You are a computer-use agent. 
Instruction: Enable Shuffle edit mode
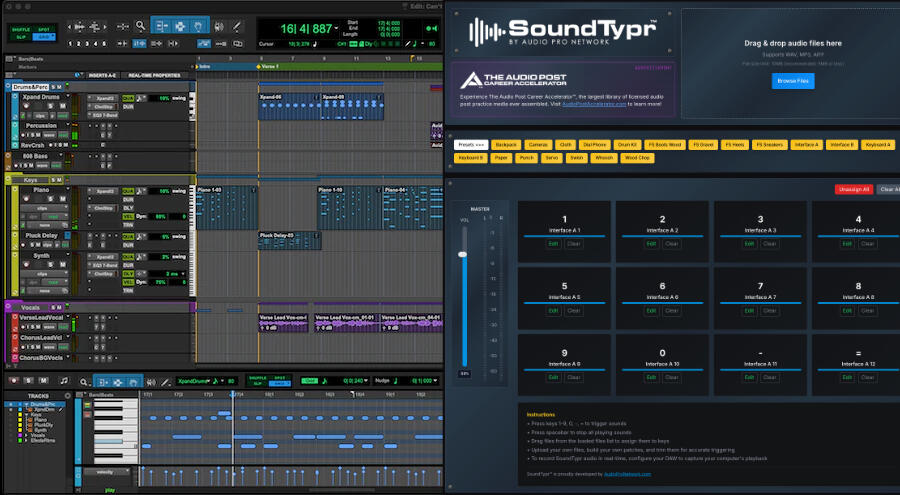[x=21, y=29]
